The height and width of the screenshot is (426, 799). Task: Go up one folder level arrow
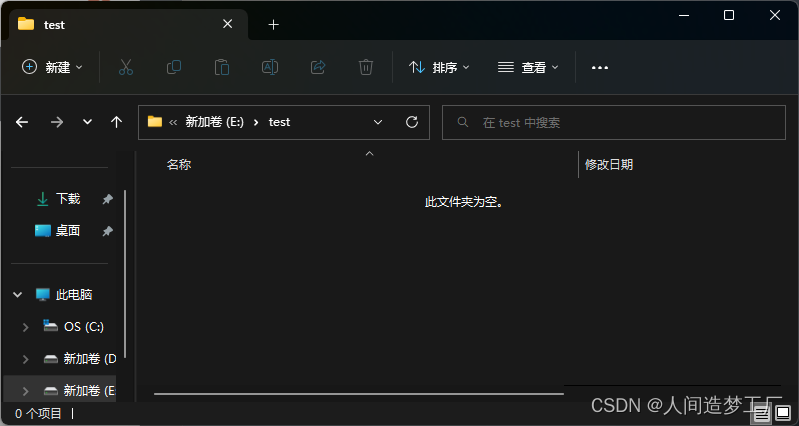click(x=117, y=122)
